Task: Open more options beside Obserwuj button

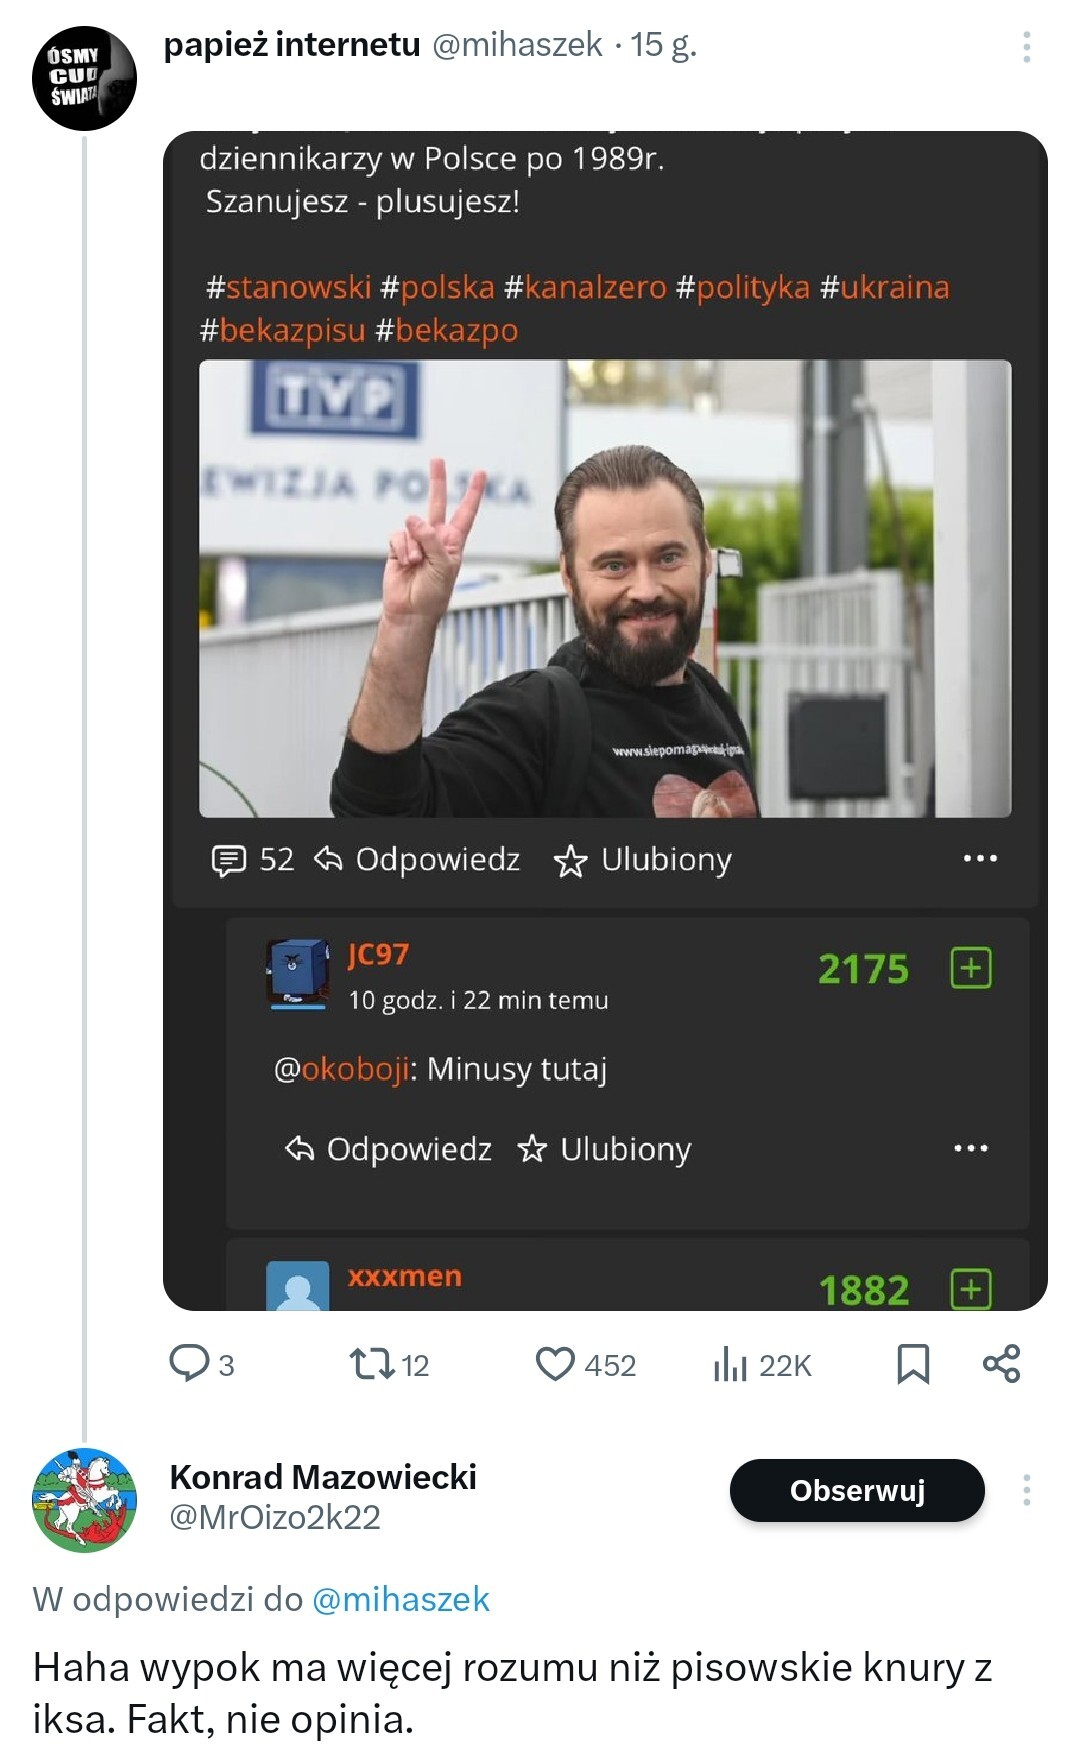Action: click(1026, 1490)
